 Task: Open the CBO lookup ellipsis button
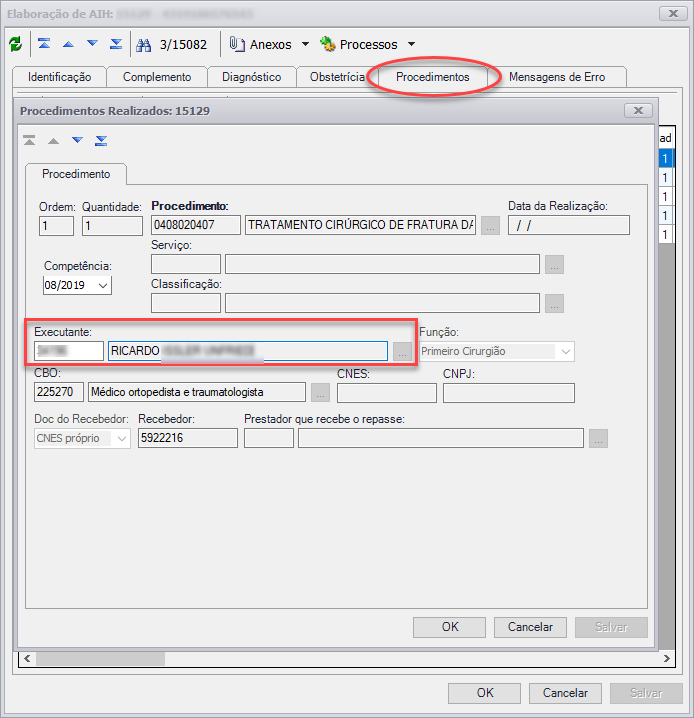click(320, 393)
